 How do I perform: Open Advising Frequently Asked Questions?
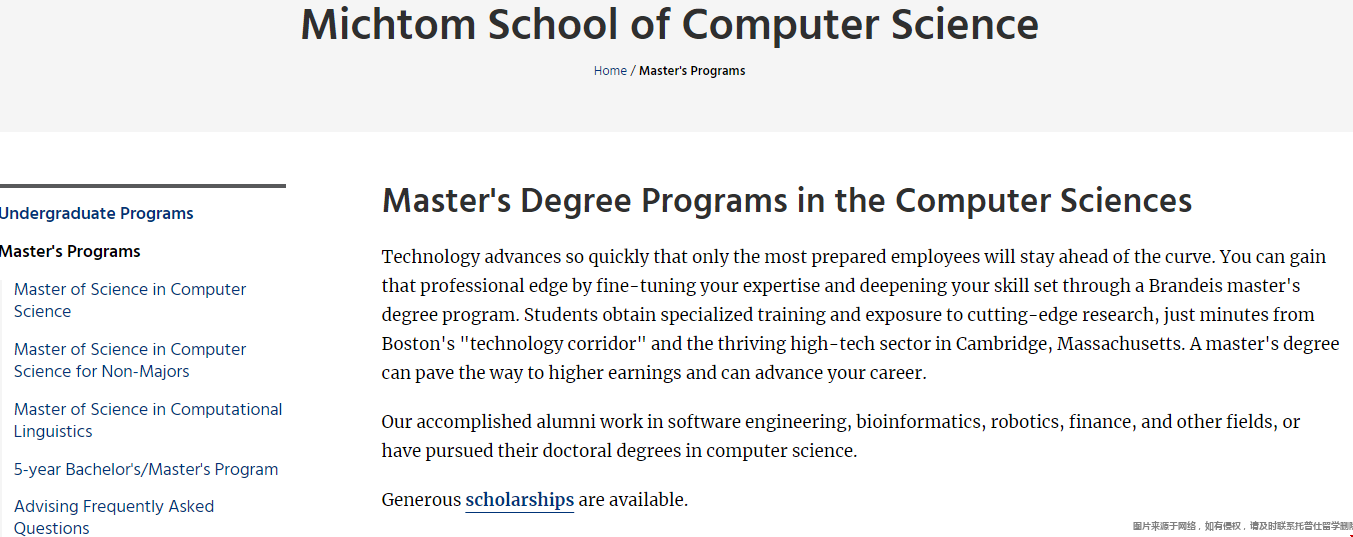[114, 517]
